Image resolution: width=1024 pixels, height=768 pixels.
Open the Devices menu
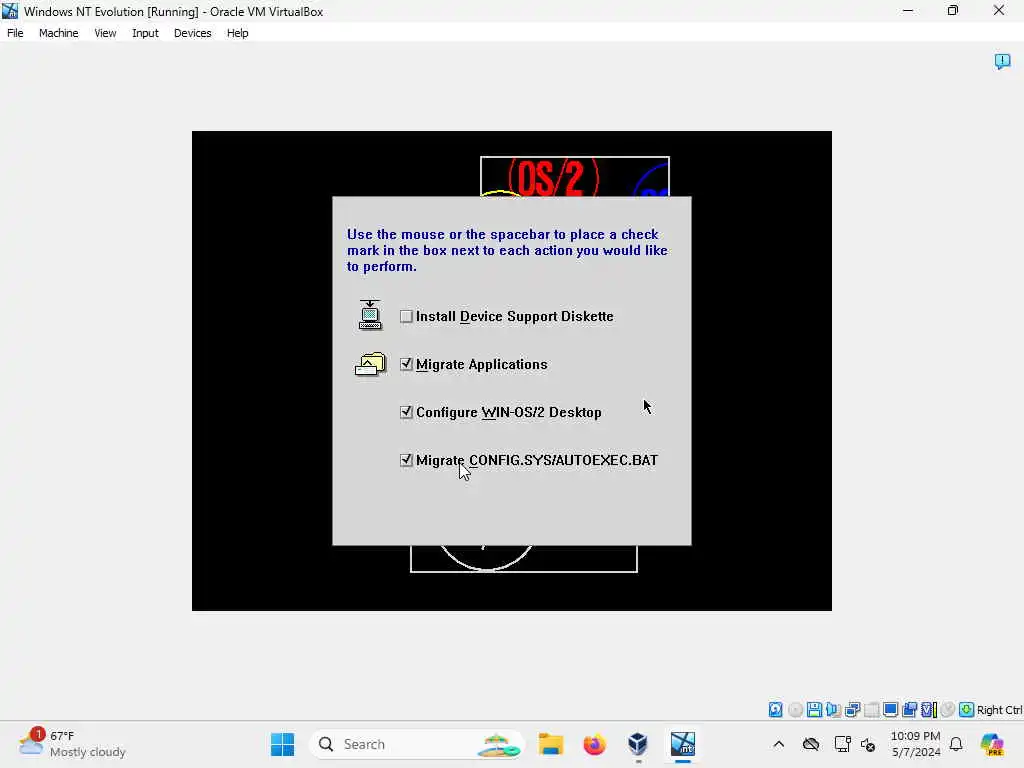click(192, 33)
